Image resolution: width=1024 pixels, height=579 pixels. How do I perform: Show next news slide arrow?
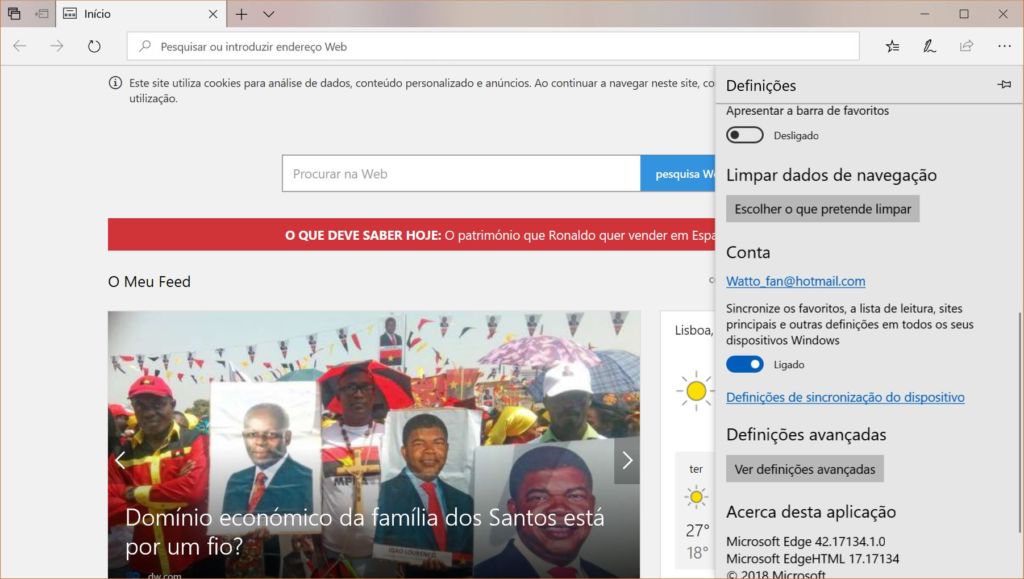pos(627,460)
